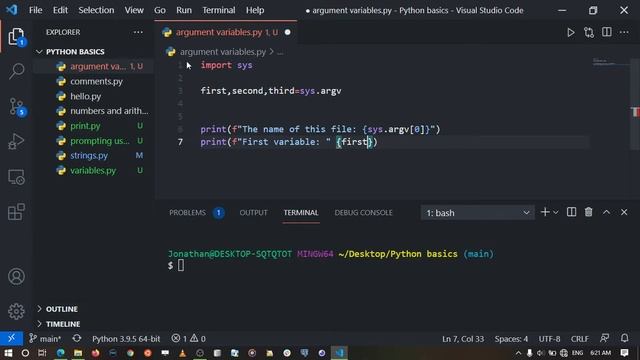640x360 pixels.
Task: Open changes compare icon in editor toolbar
Action: (589, 32)
